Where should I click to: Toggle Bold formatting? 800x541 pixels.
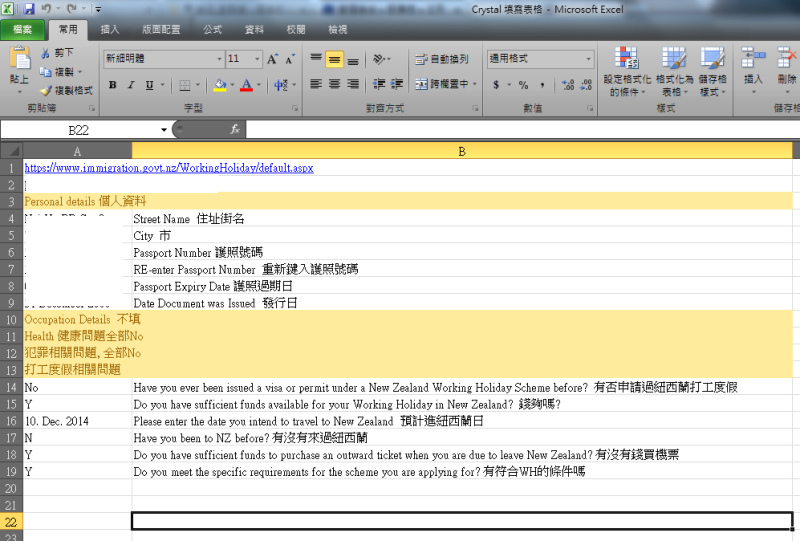click(113, 85)
